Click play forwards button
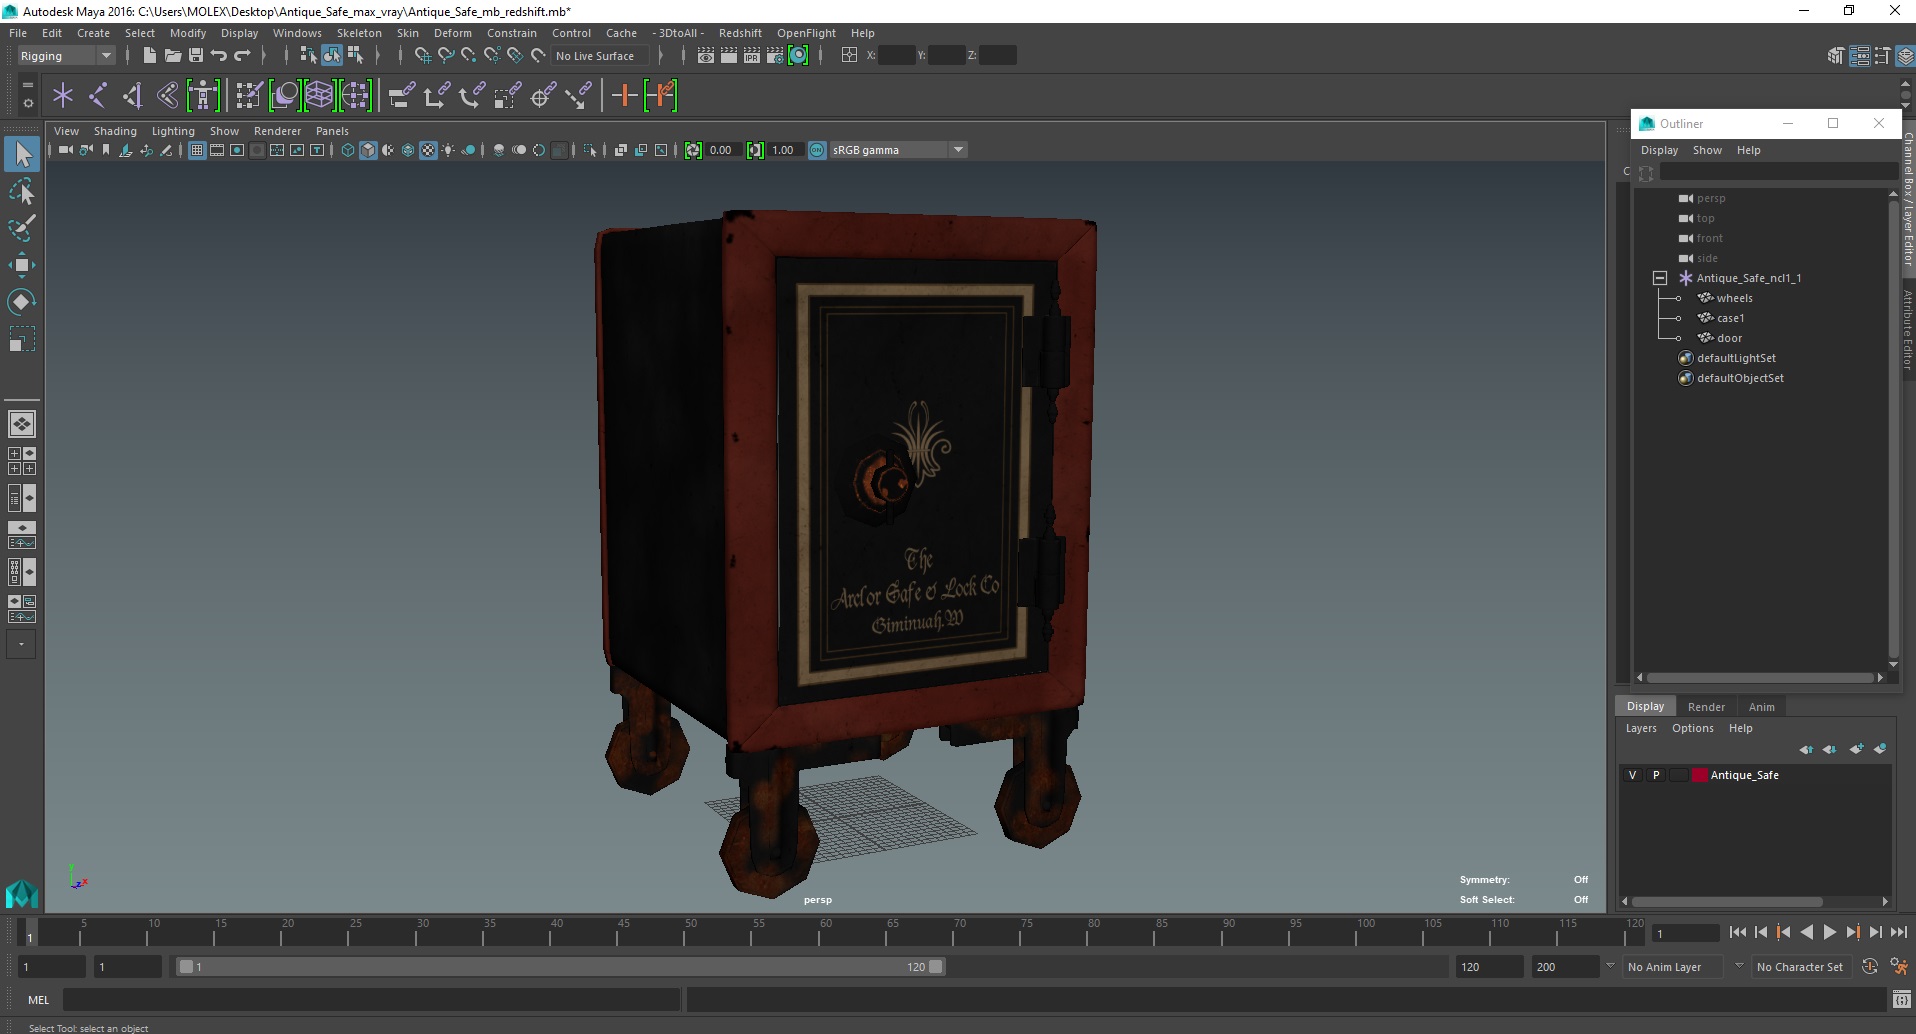This screenshot has width=1916, height=1034. (x=1829, y=932)
